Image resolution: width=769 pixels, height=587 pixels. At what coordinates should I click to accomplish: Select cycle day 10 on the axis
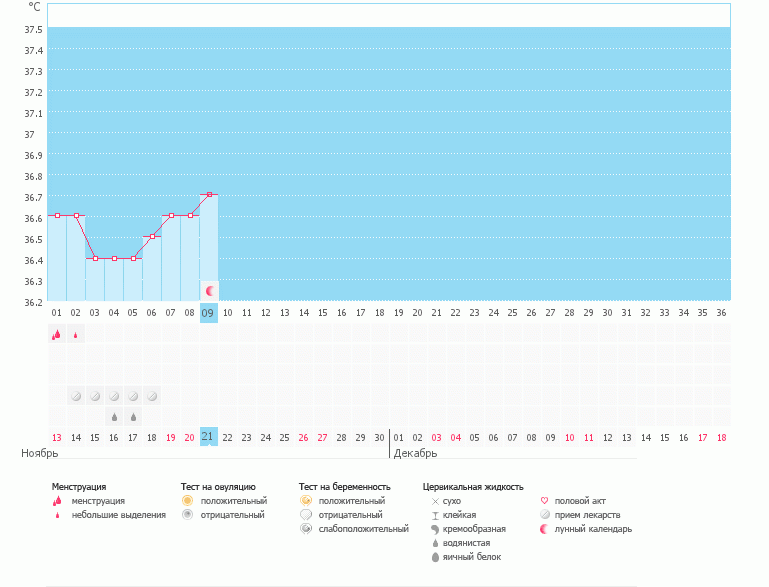click(x=228, y=313)
